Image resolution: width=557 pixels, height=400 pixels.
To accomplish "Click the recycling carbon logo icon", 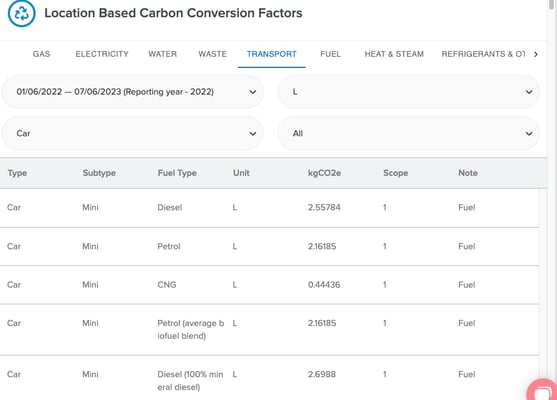I will tap(21, 13).
